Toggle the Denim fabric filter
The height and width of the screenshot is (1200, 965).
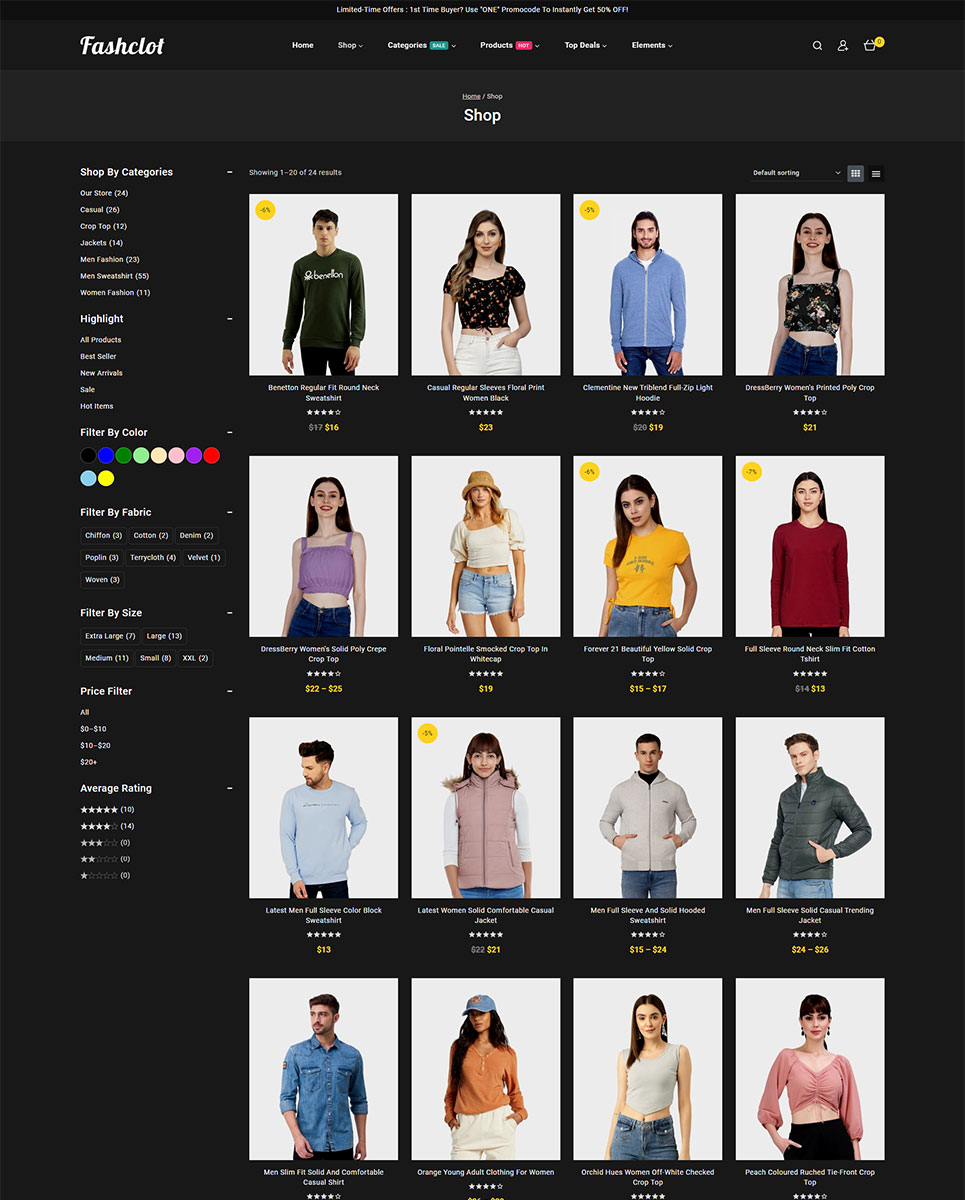(x=196, y=536)
